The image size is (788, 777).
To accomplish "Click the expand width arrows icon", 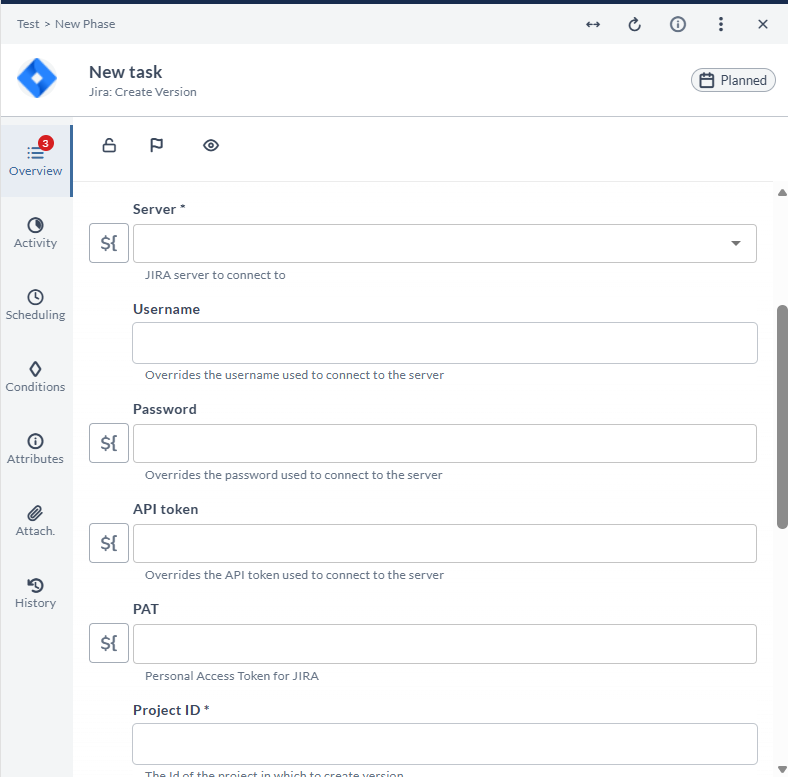I will pos(593,24).
